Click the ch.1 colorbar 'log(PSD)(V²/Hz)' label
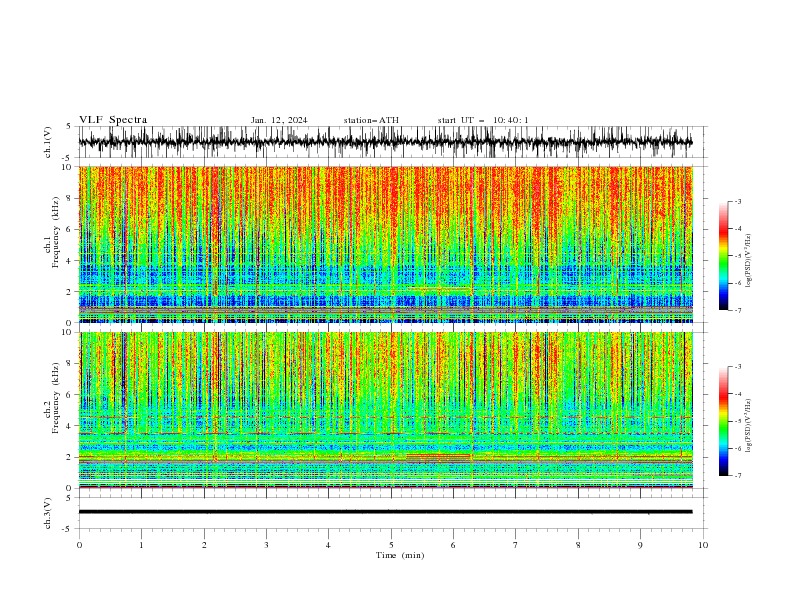 click(x=748, y=261)
